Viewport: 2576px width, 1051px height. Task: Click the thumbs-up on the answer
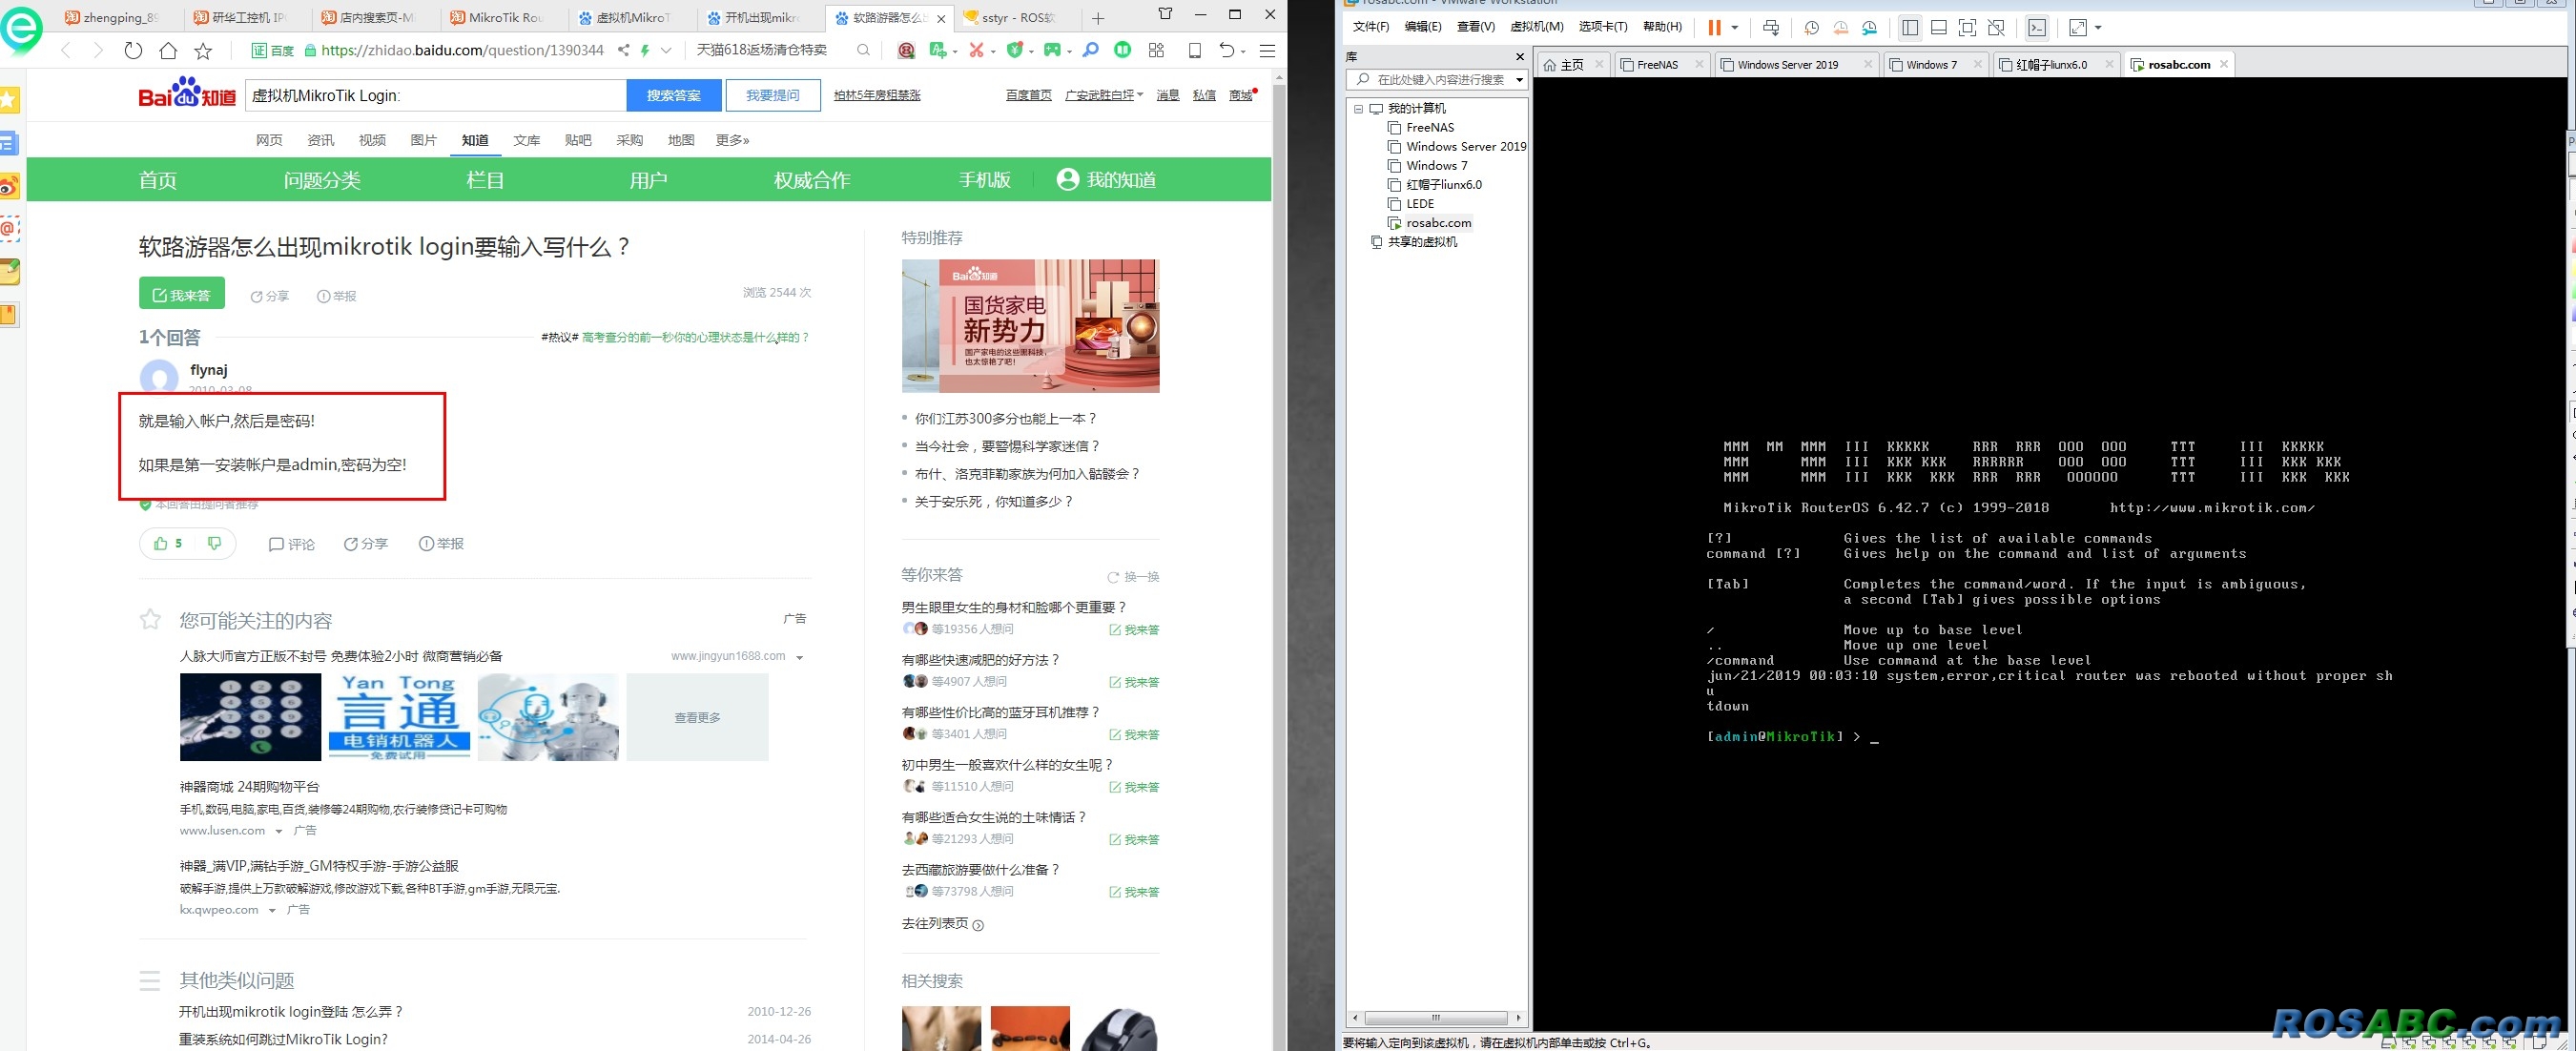coord(161,543)
